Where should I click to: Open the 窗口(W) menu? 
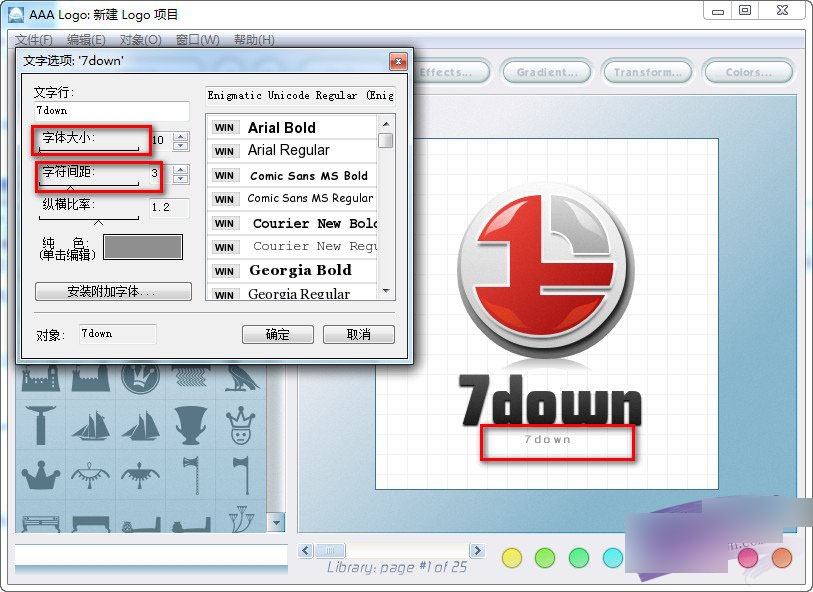point(198,40)
